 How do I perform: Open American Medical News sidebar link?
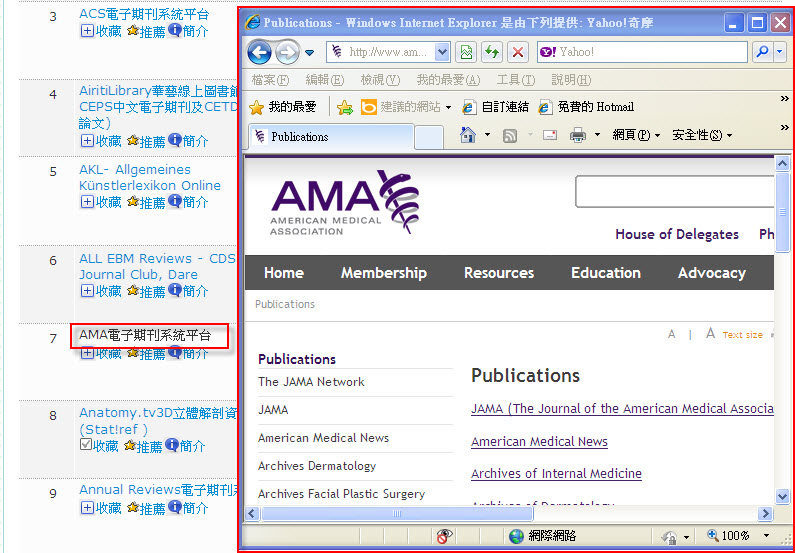click(x=323, y=437)
